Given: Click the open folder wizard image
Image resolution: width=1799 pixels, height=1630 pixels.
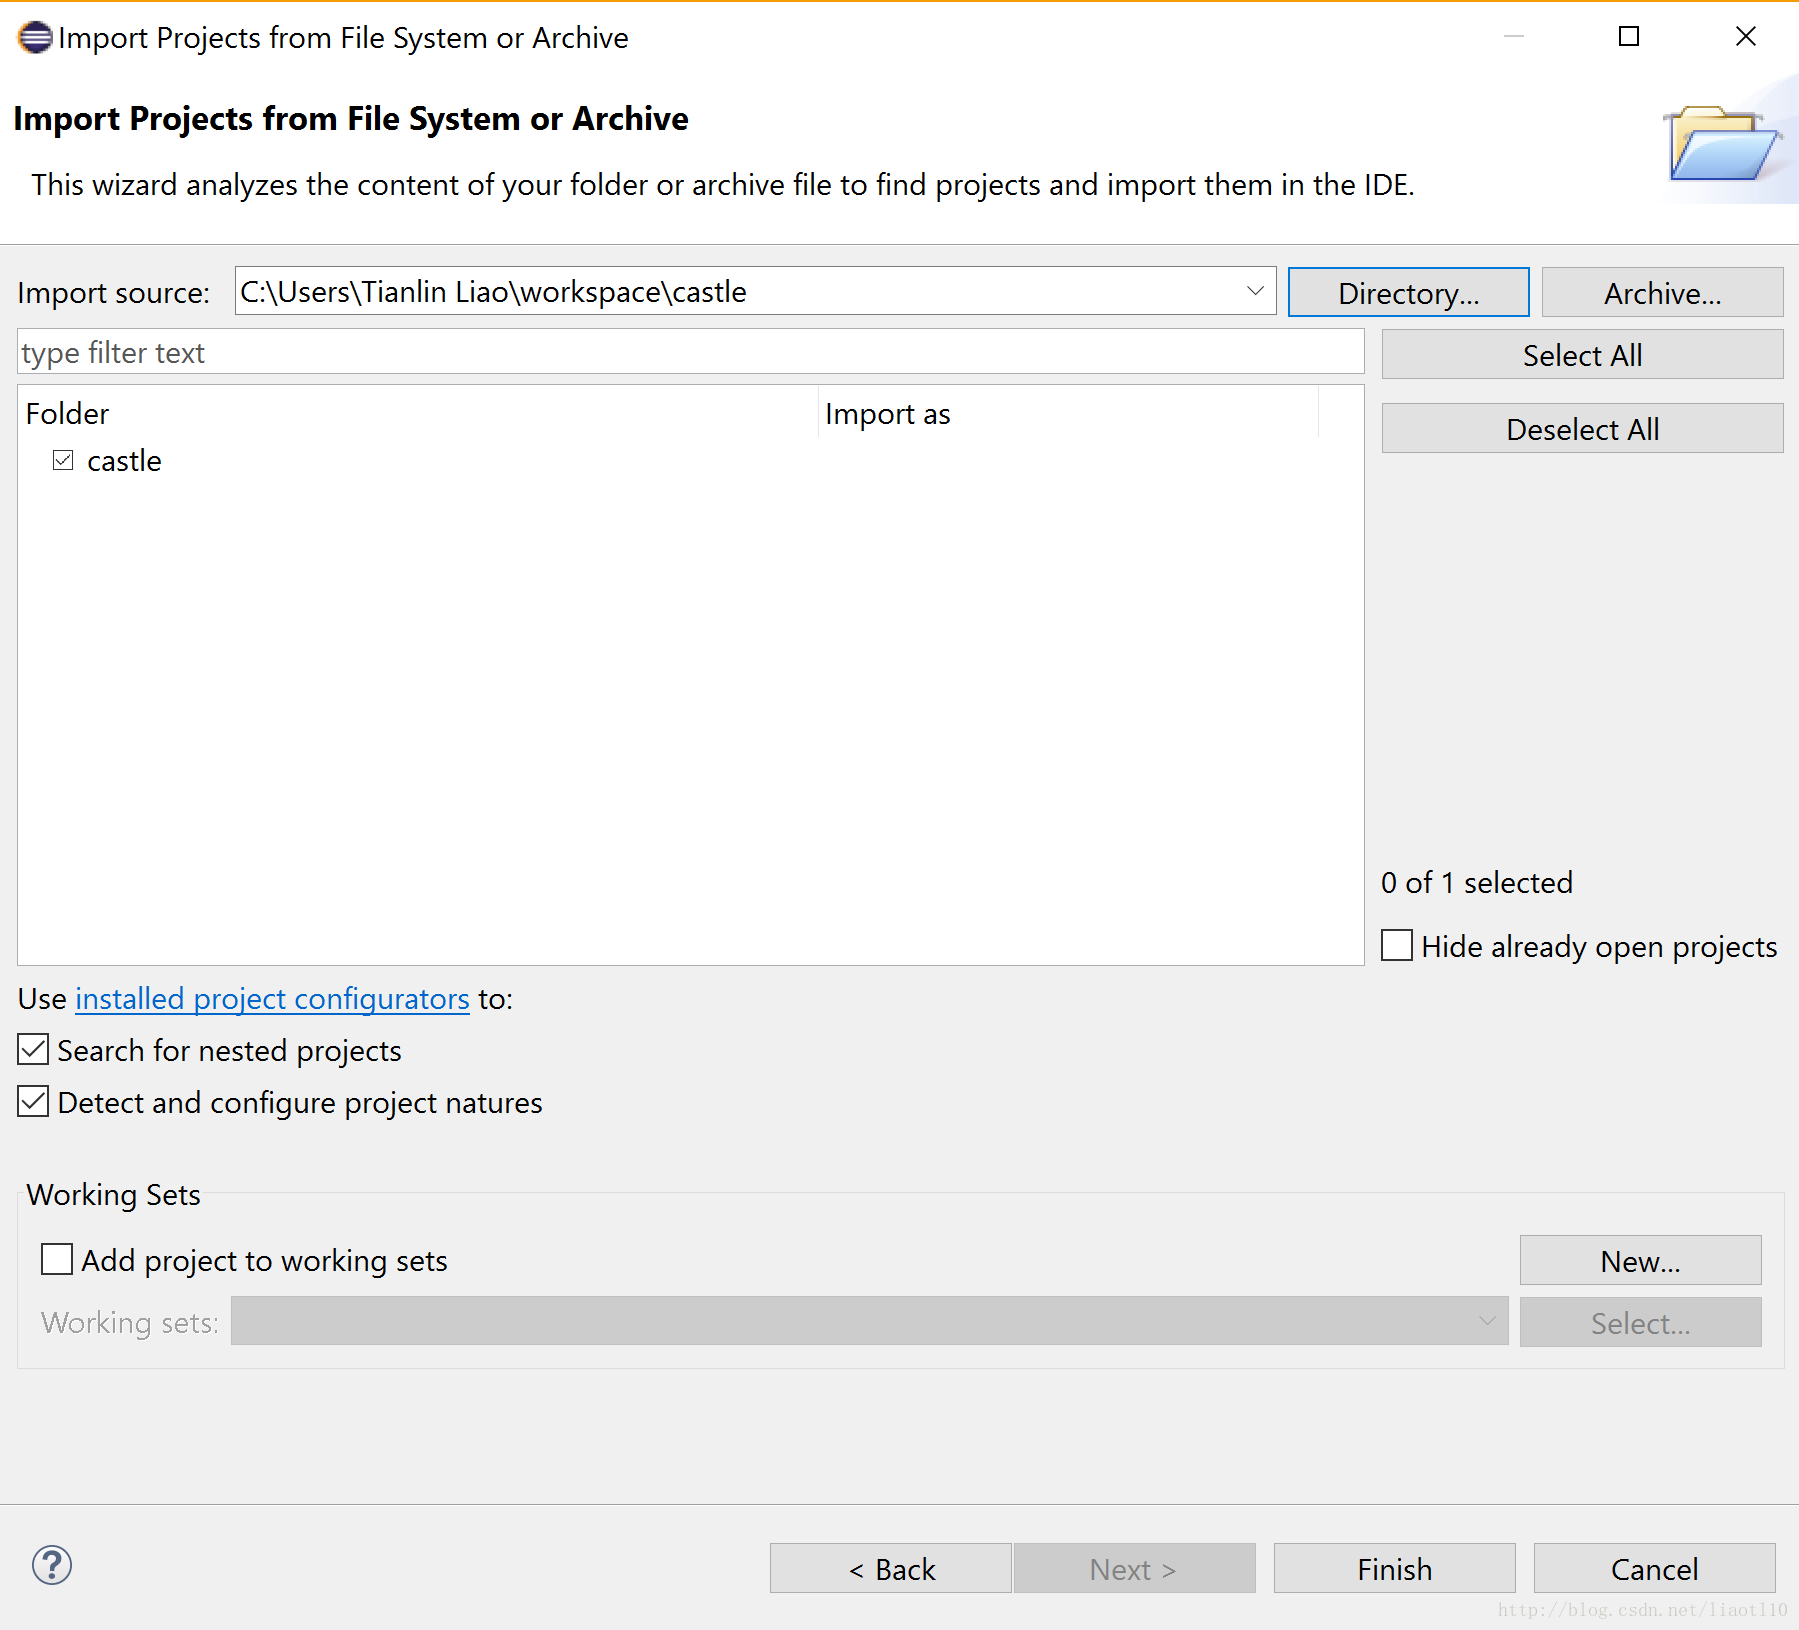Looking at the screenshot, I should (x=1722, y=144).
